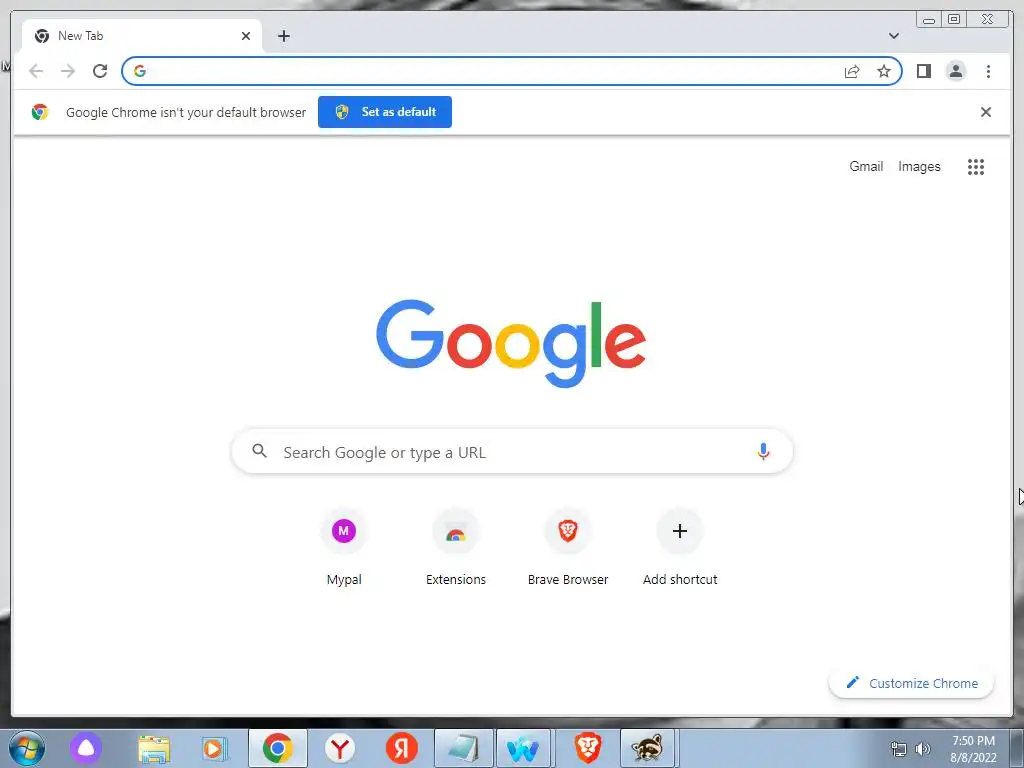Open the profile avatar menu
This screenshot has width=1024, height=768.
click(955, 71)
